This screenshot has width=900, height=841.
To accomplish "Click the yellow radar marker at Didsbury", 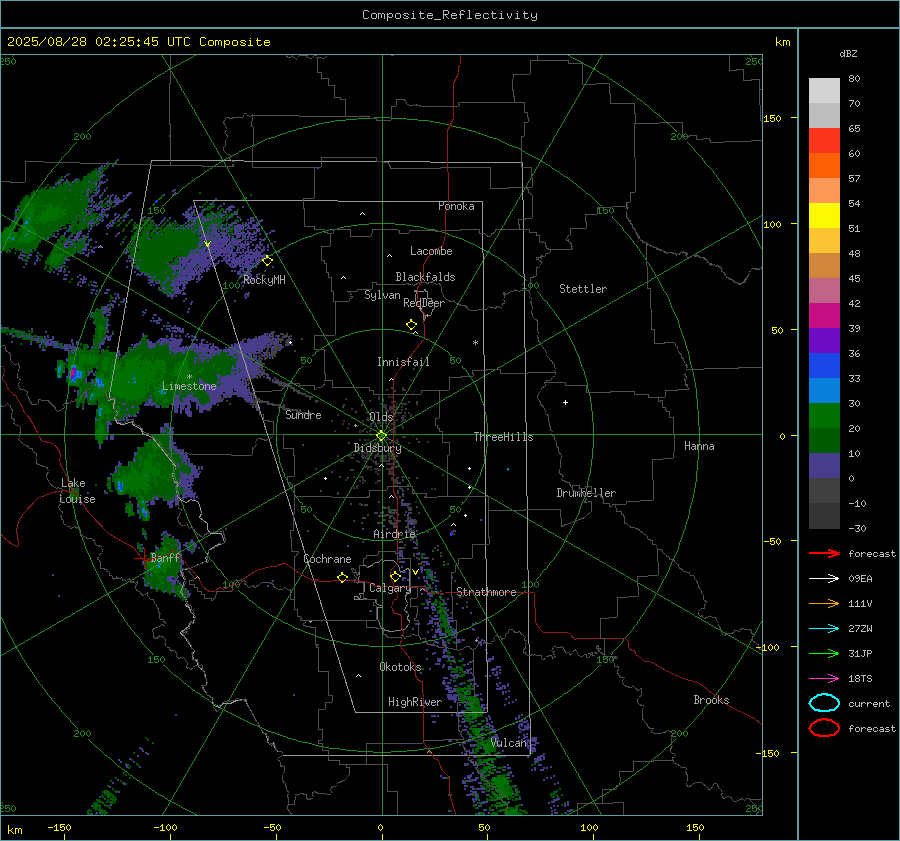I will click(x=381, y=436).
